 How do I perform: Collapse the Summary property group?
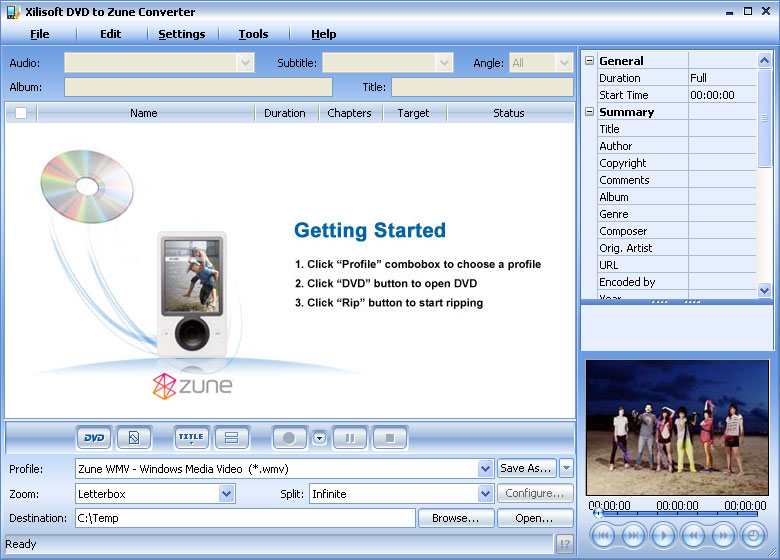[x=590, y=112]
